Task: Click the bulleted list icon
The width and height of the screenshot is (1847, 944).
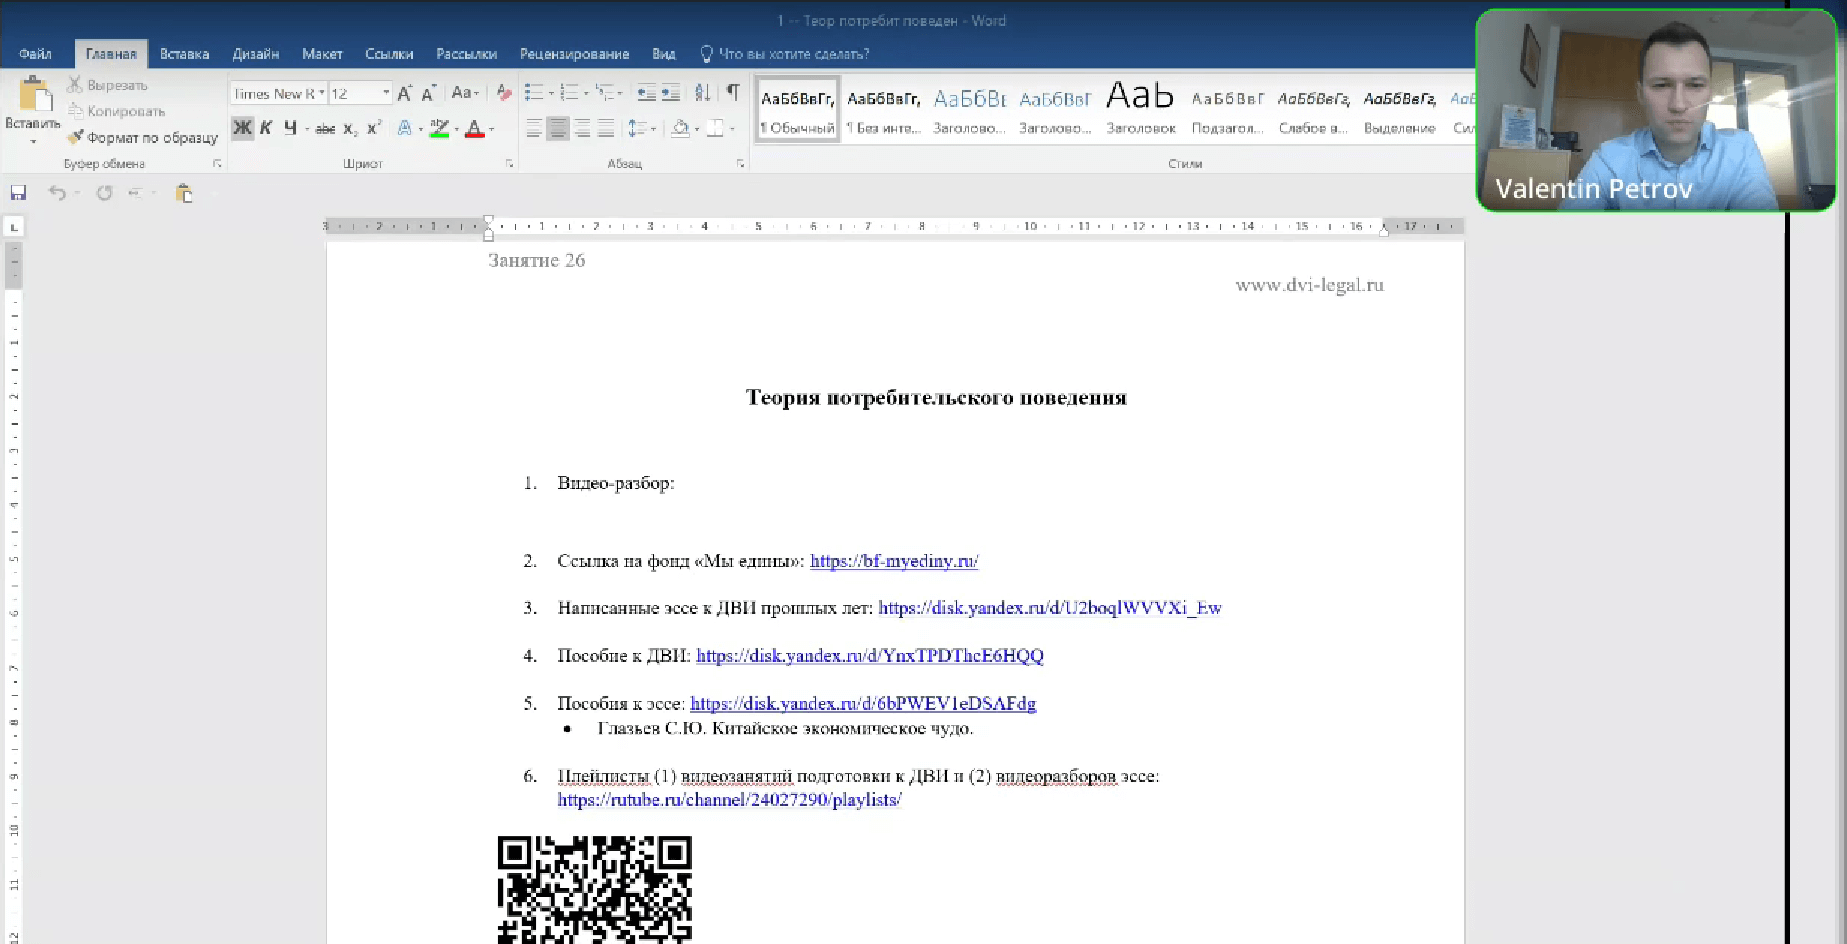Action: (x=534, y=93)
